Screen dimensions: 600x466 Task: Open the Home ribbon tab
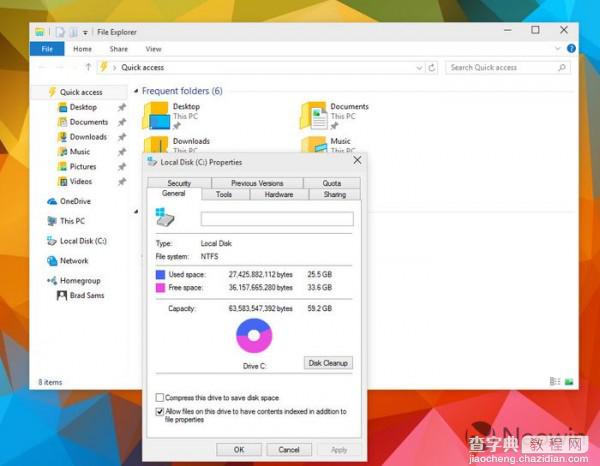(82, 49)
